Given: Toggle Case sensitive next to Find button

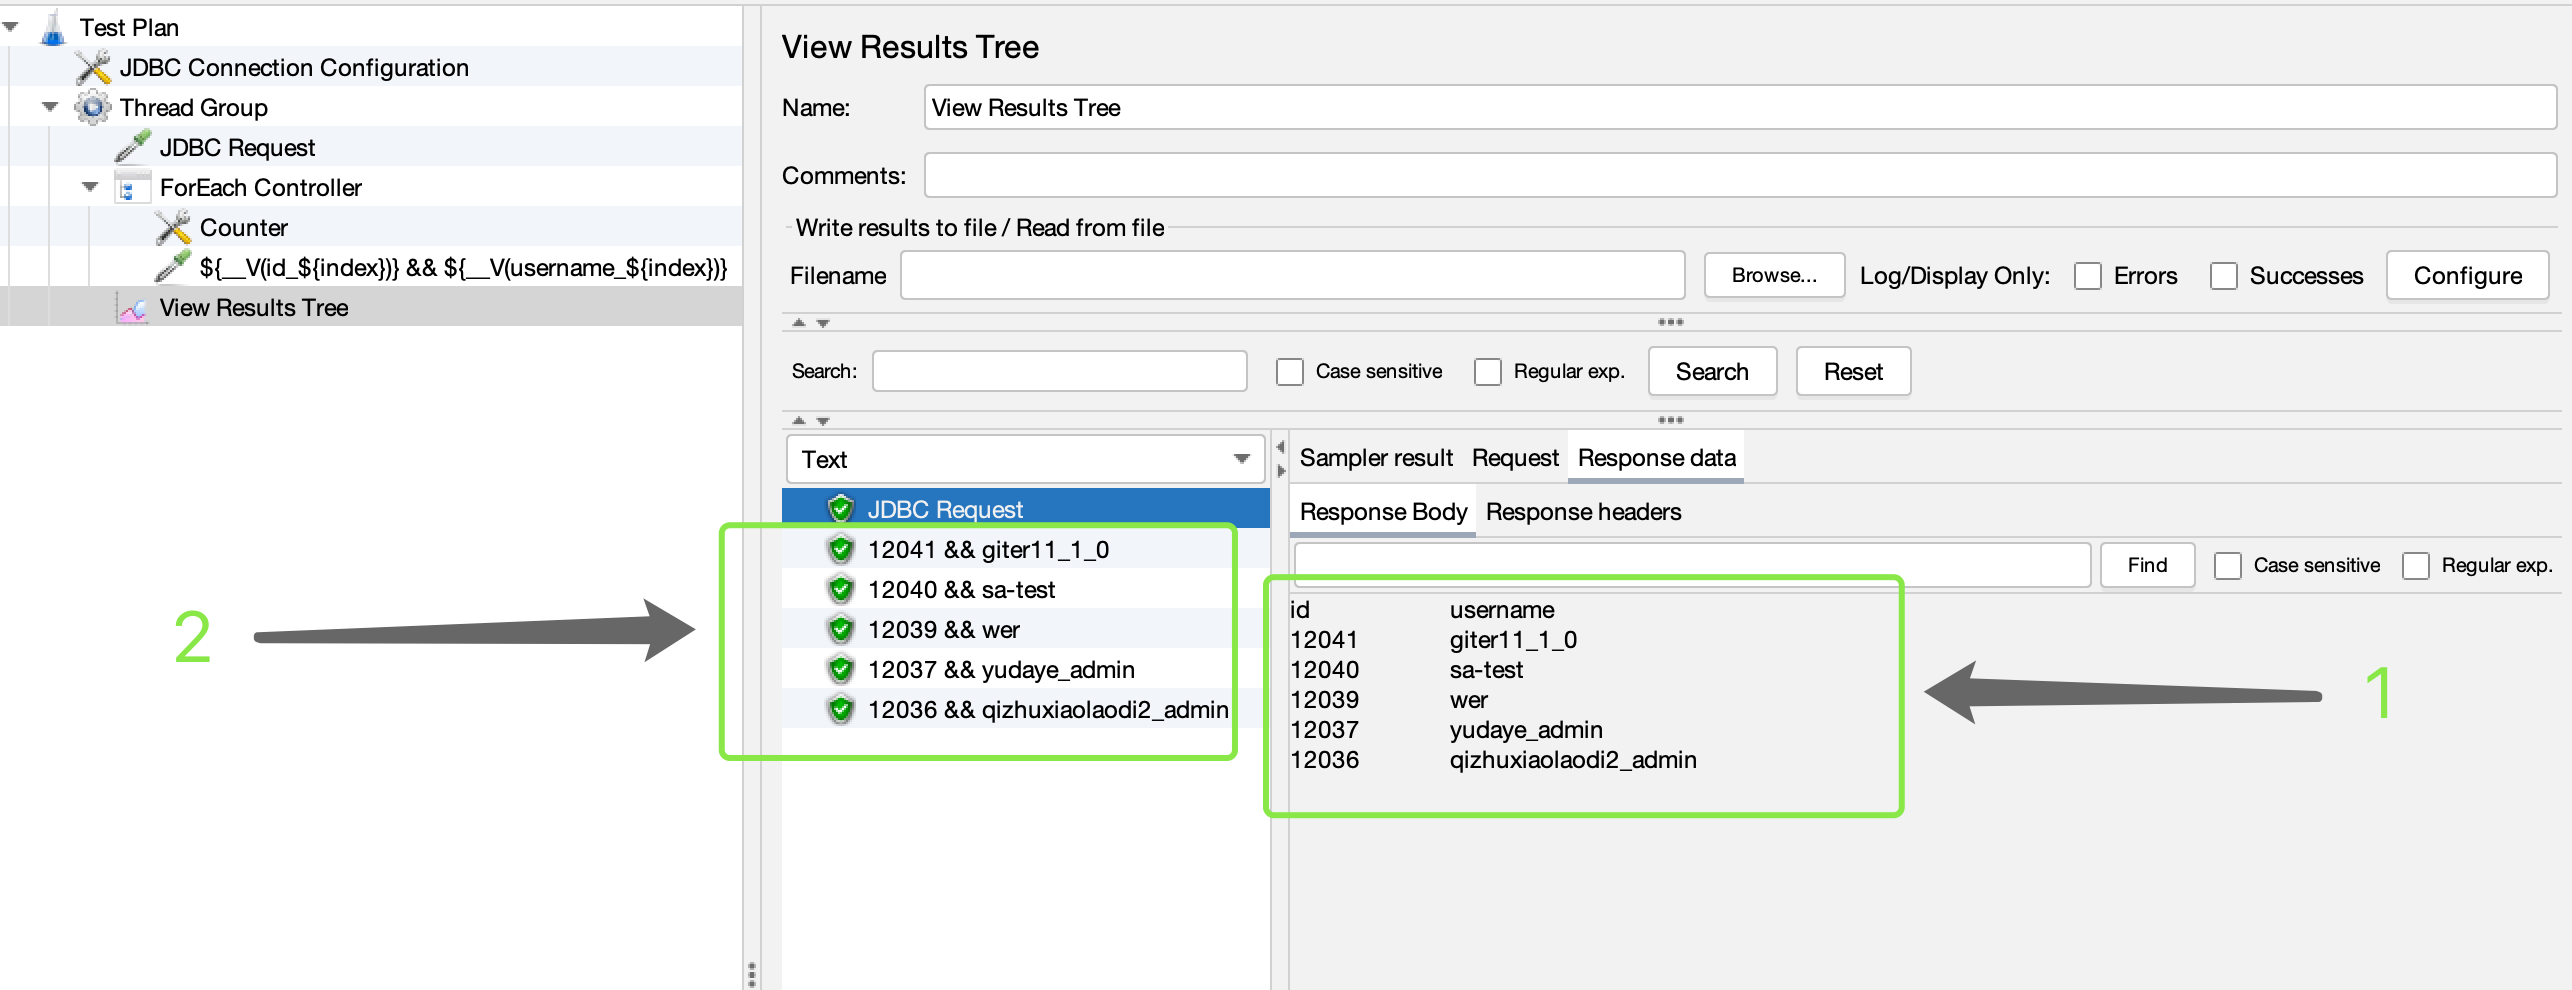Looking at the screenshot, I should (2228, 566).
